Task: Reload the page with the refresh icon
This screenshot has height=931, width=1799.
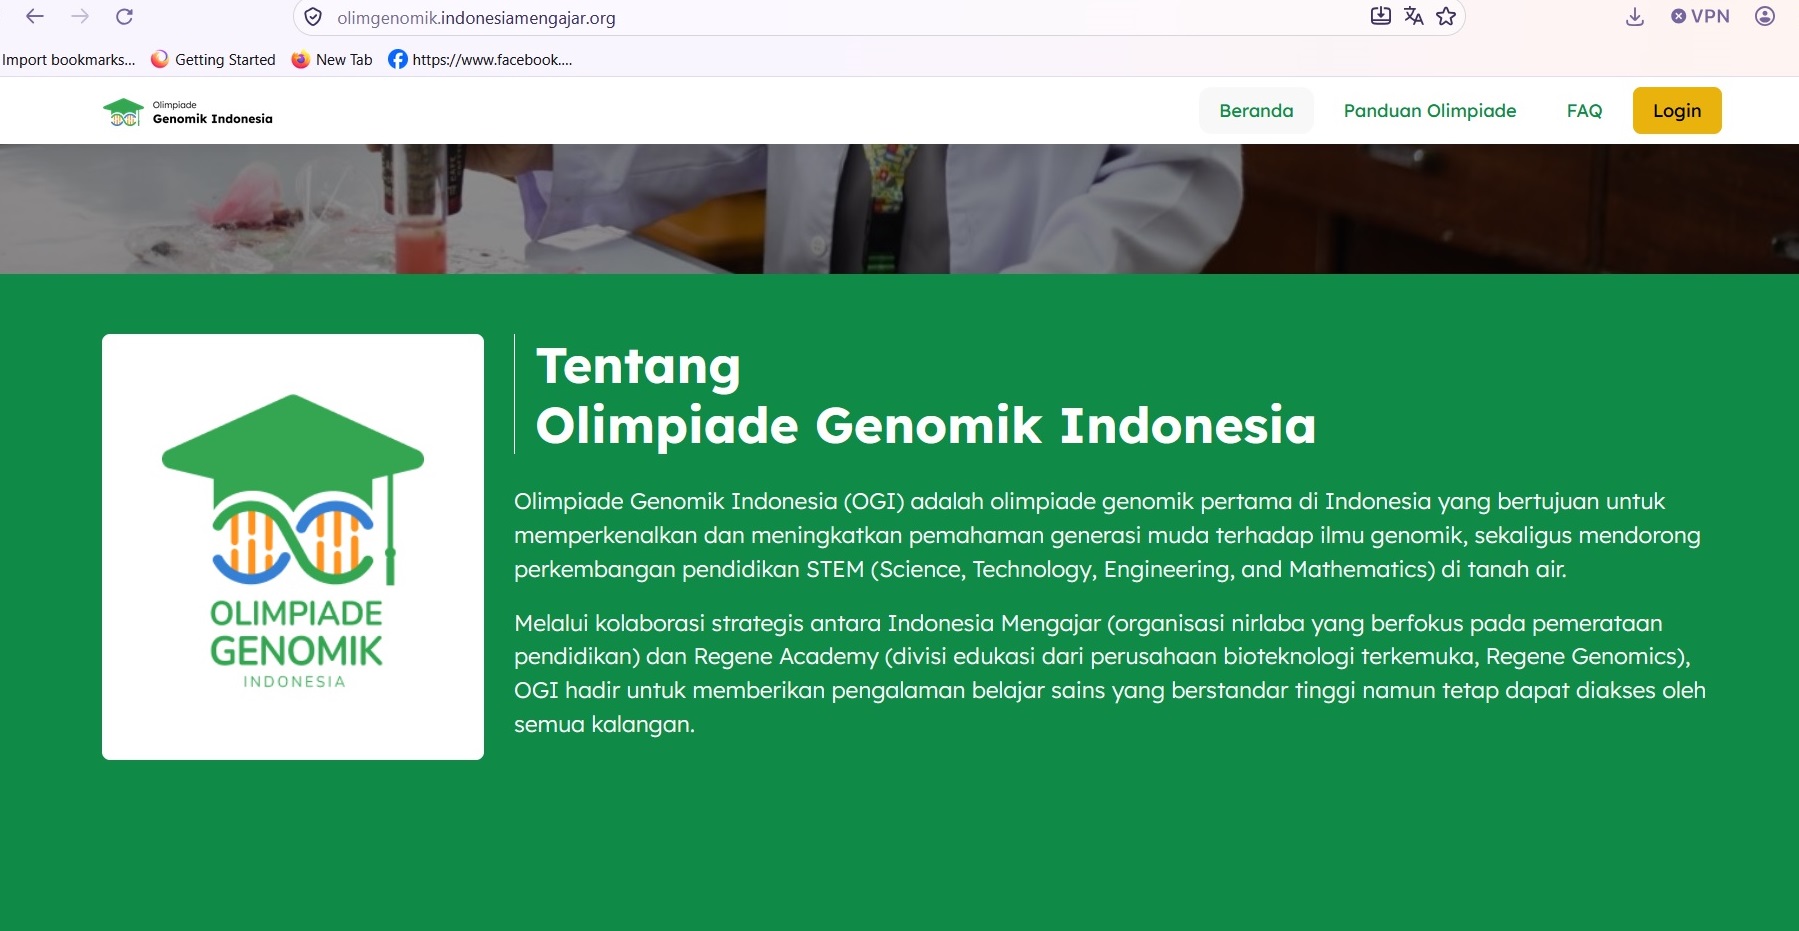Action: pos(124,17)
